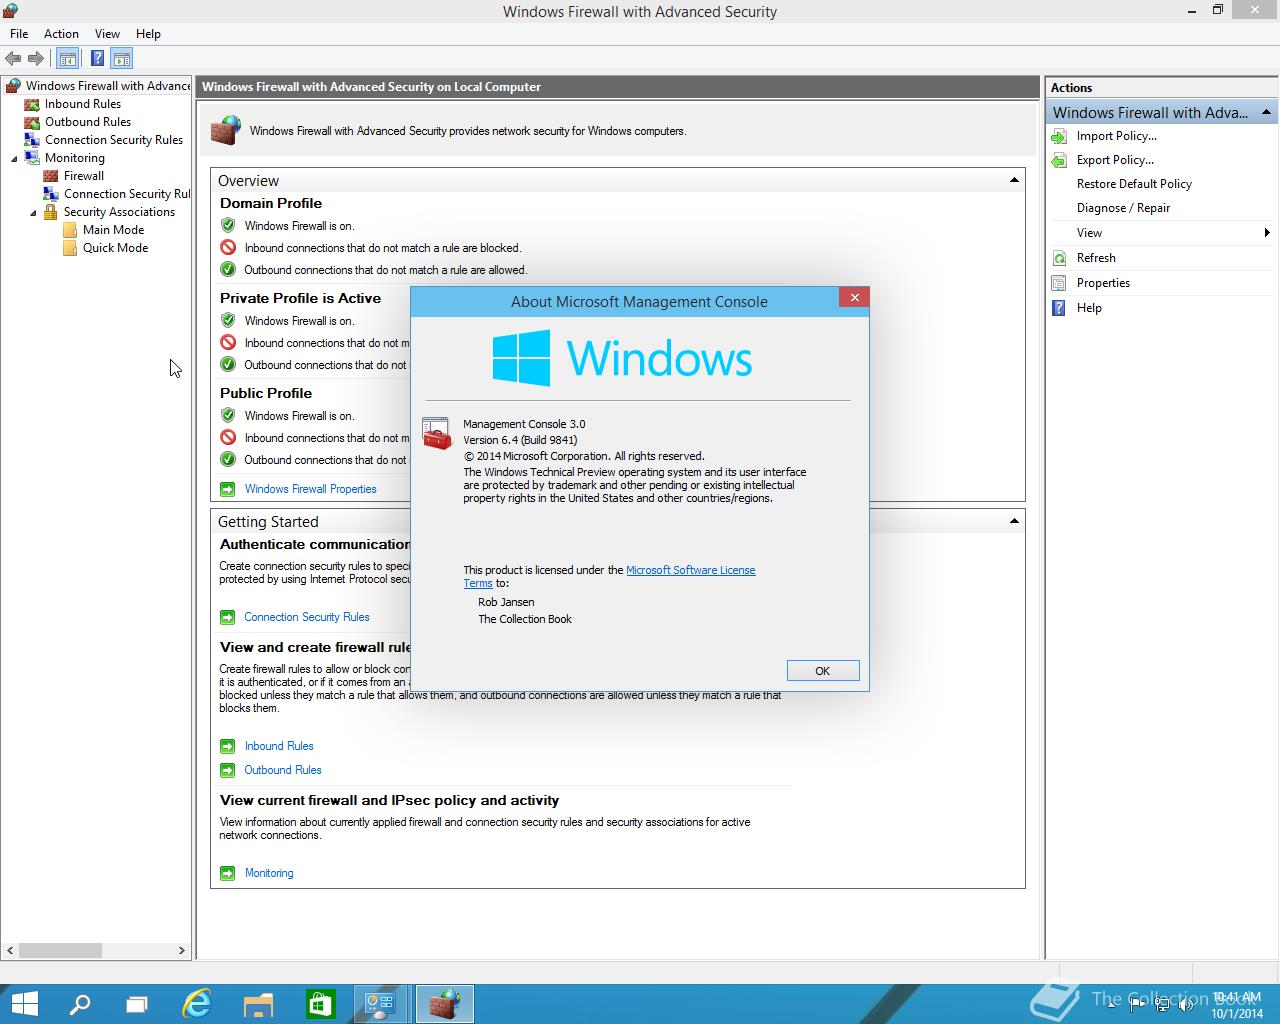Click the Outbound Rules link in Getting Started
1280x1024 pixels.
click(283, 770)
